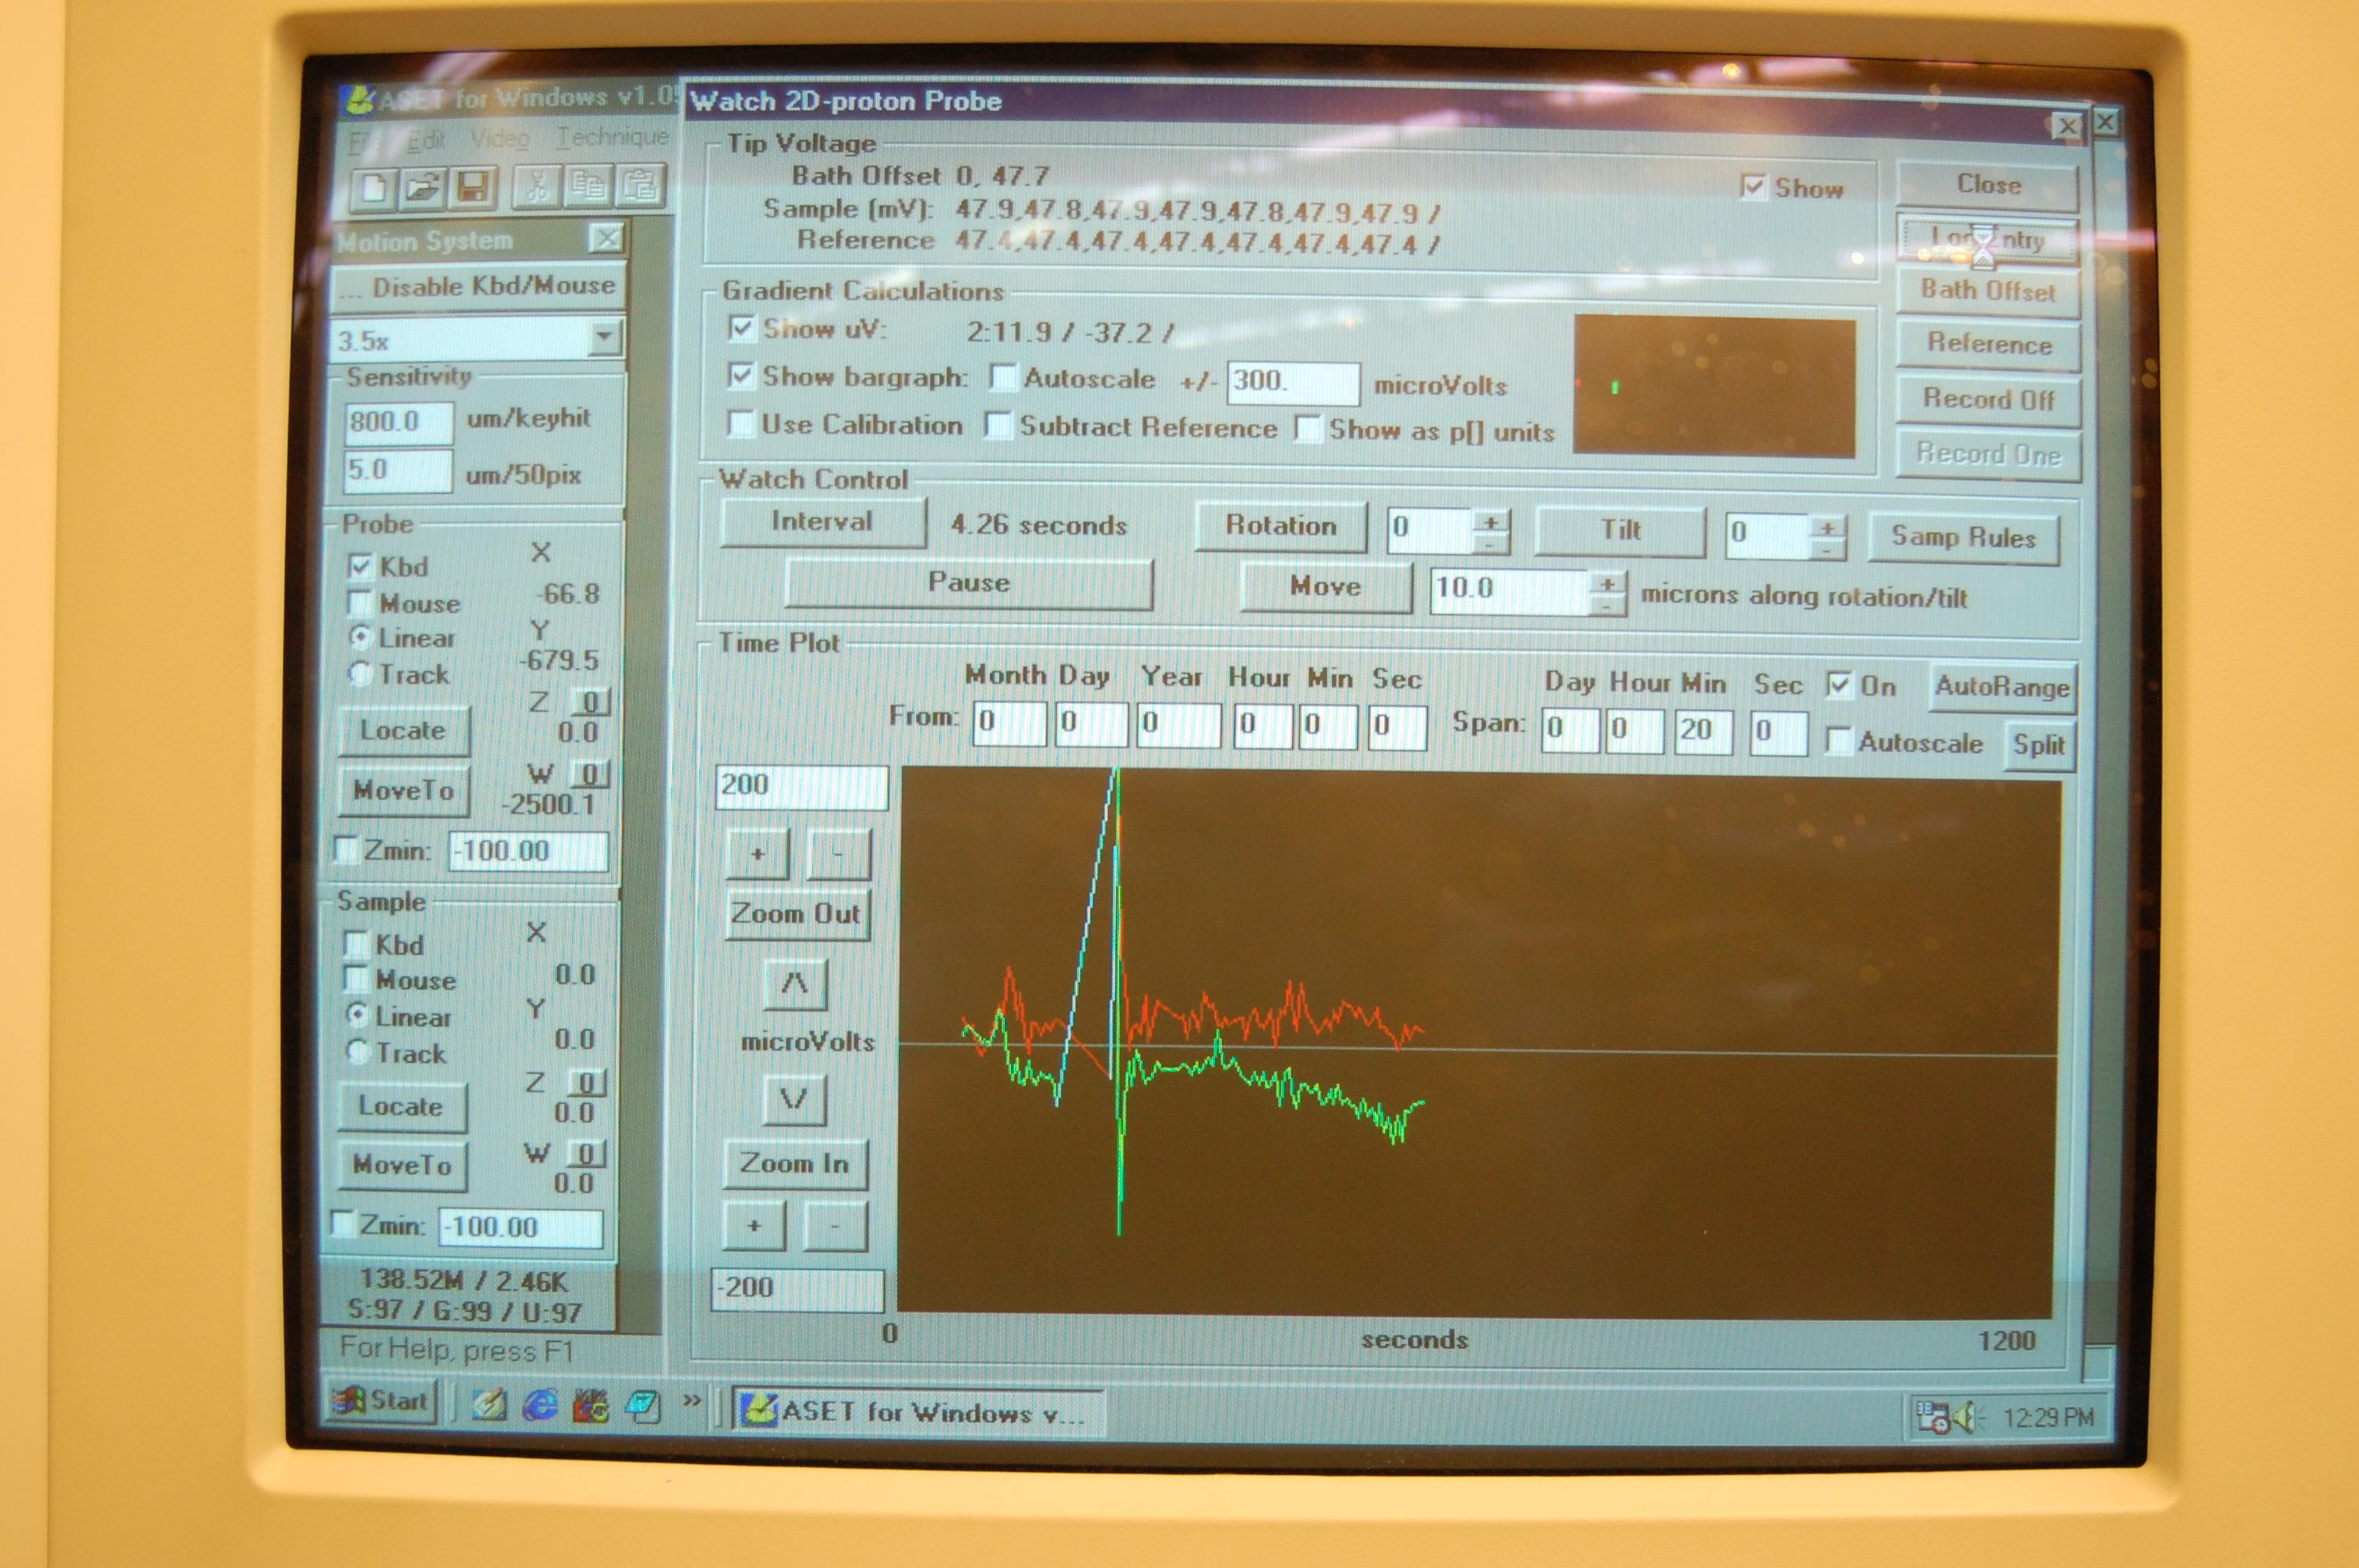Select the Sample Track radio button
The width and height of the screenshot is (2359, 1568).
[357, 1052]
